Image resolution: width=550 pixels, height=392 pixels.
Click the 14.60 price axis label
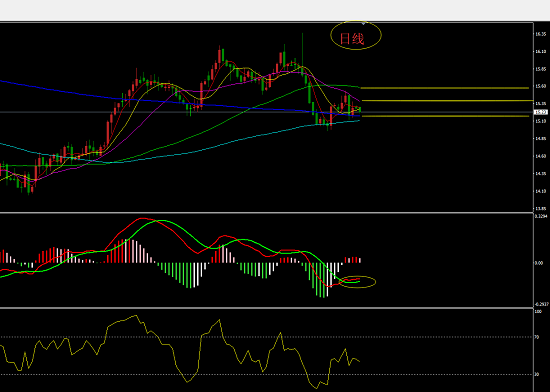pyautogui.click(x=541, y=156)
